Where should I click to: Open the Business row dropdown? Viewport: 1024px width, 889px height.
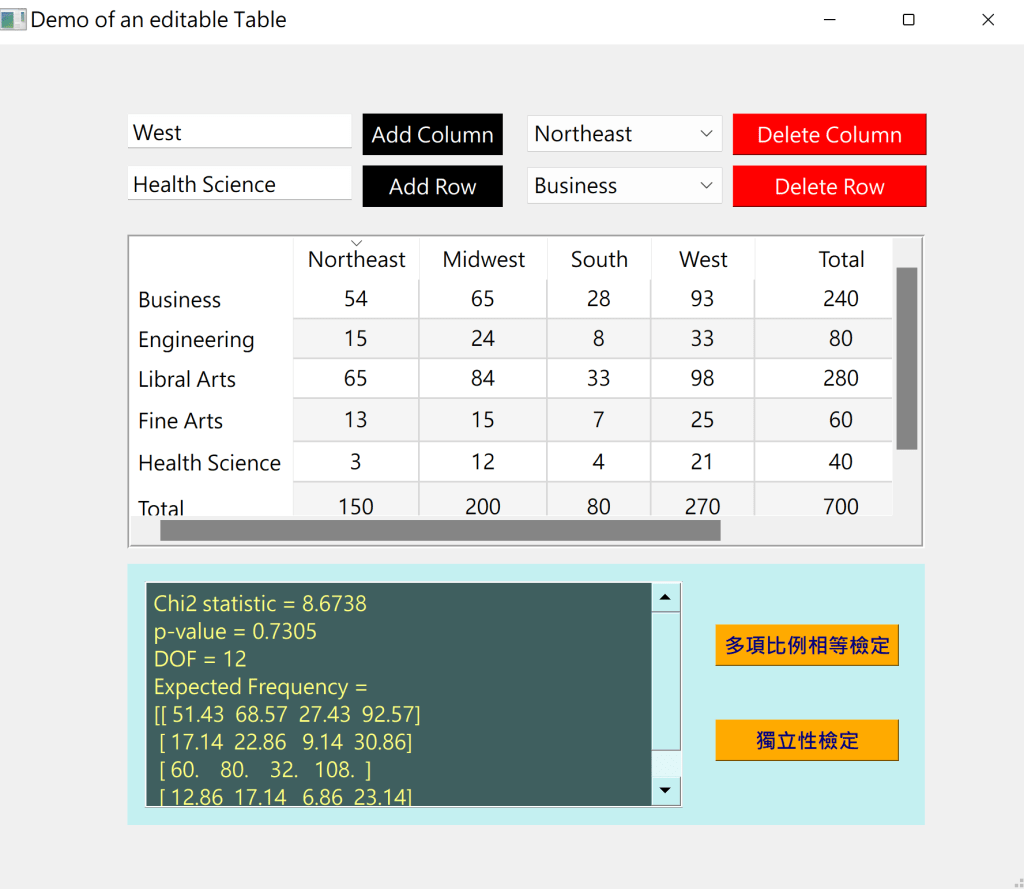coord(624,186)
